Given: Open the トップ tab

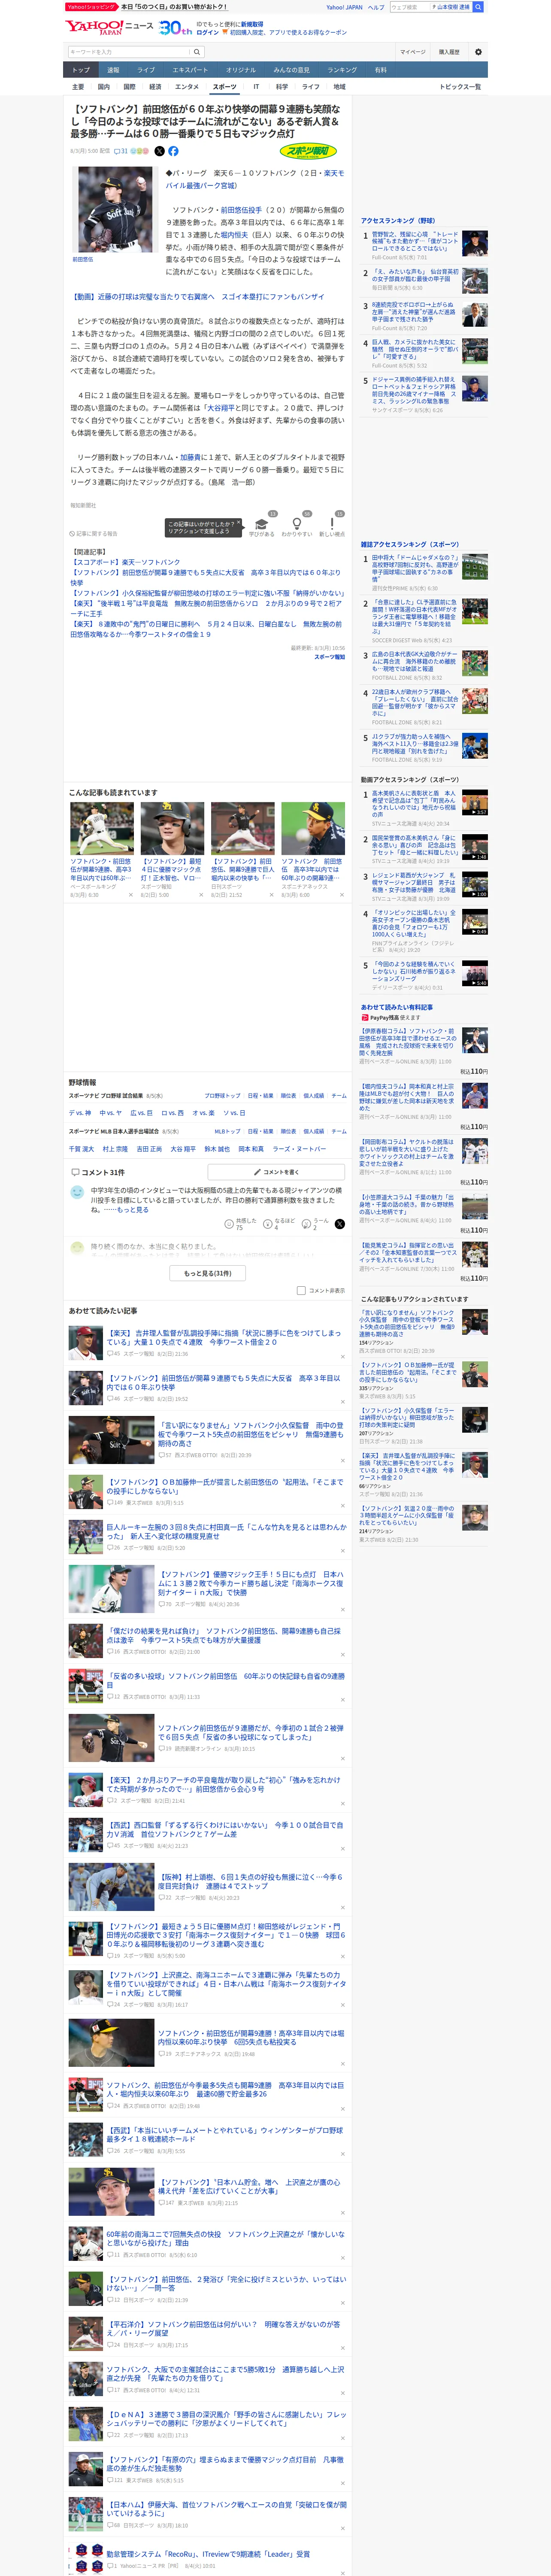Looking at the screenshot, I should pyautogui.click(x=81, y=70).
